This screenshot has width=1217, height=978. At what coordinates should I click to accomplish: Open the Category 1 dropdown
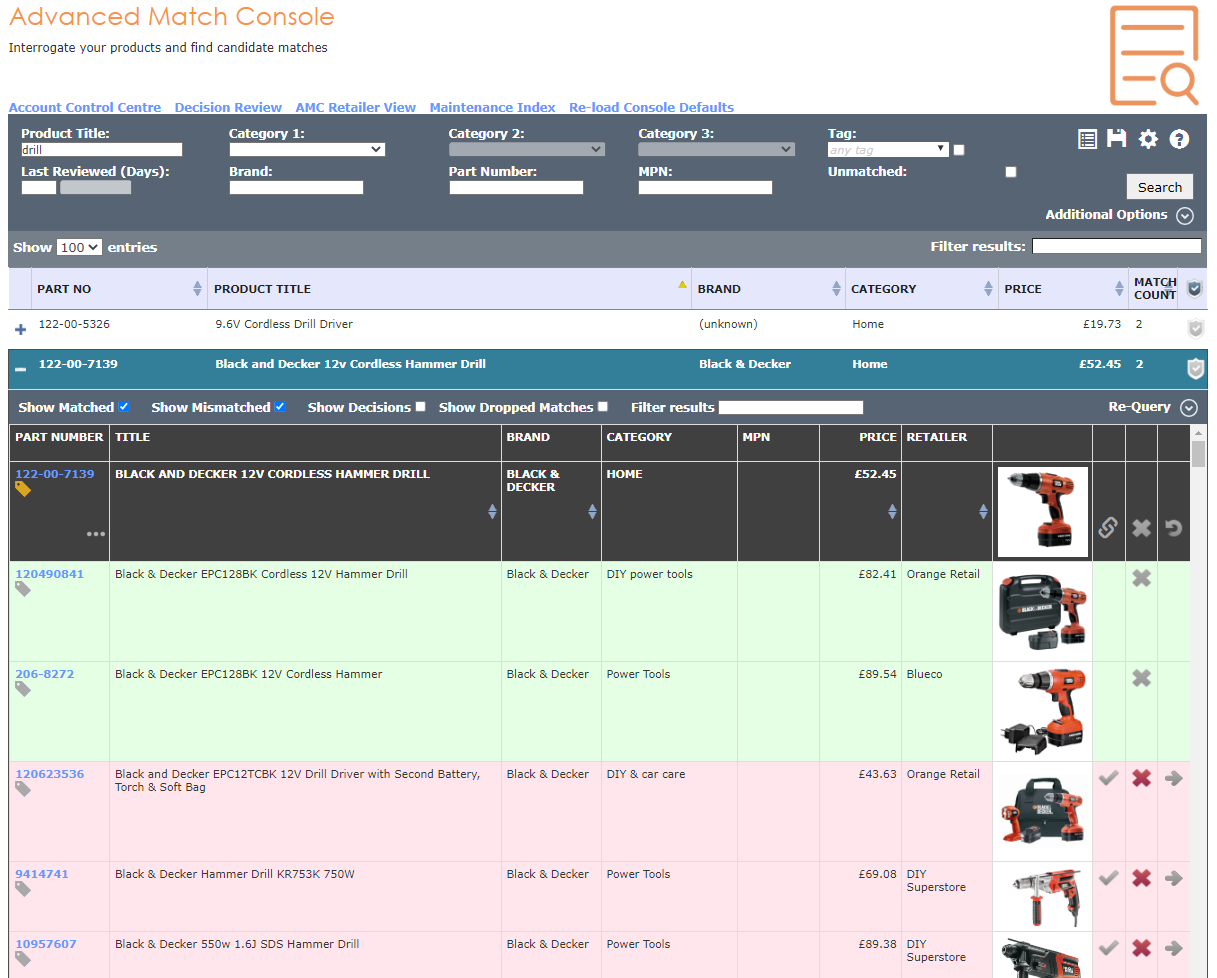point(307,150)
